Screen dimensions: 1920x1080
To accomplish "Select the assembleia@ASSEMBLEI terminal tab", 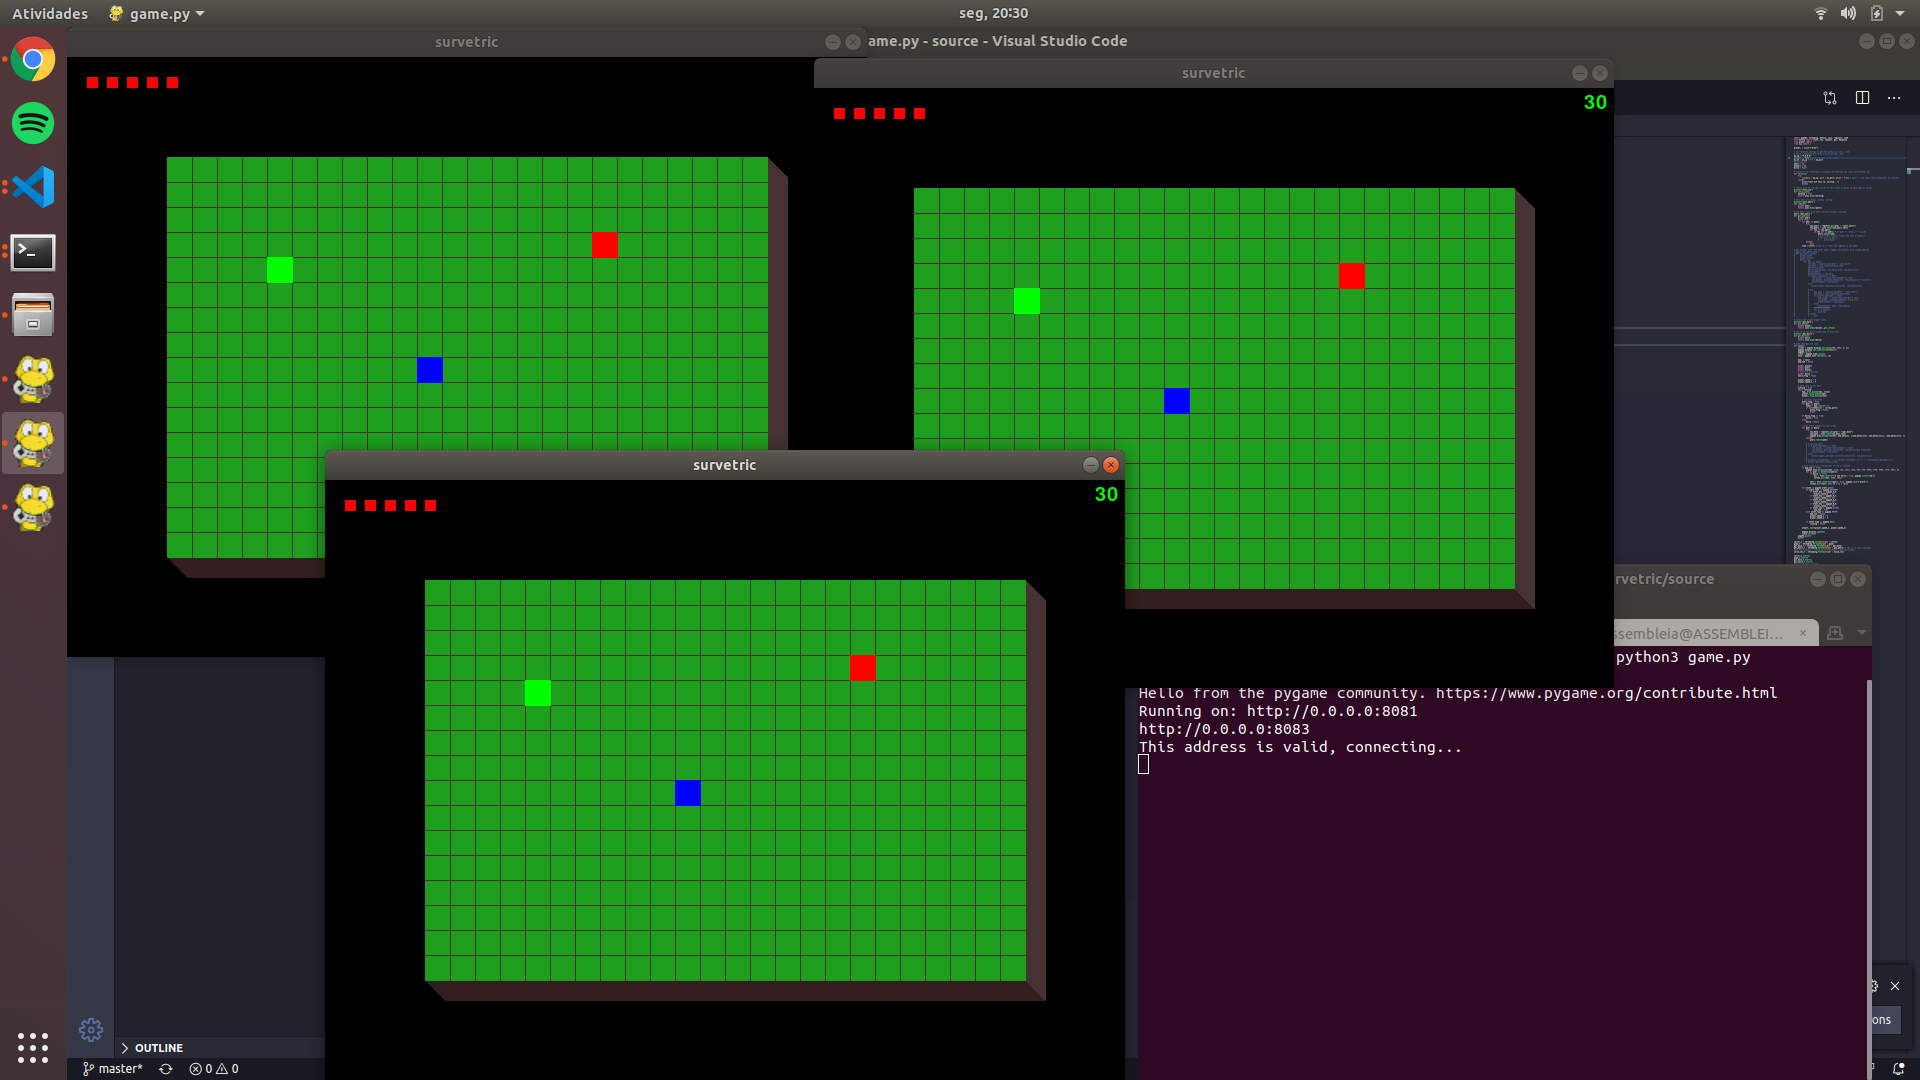I will [x=1700, y=634].
